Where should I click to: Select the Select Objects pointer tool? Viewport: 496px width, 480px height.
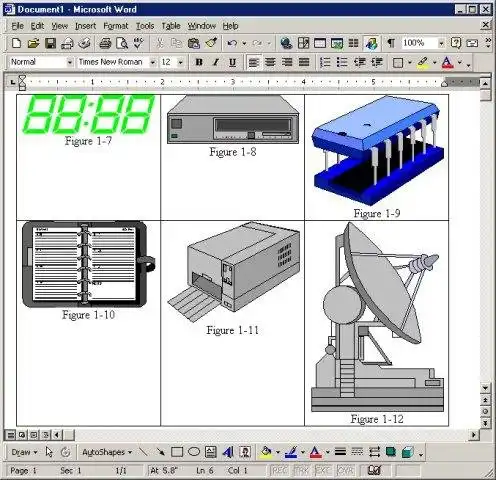[x=49, y=452]
